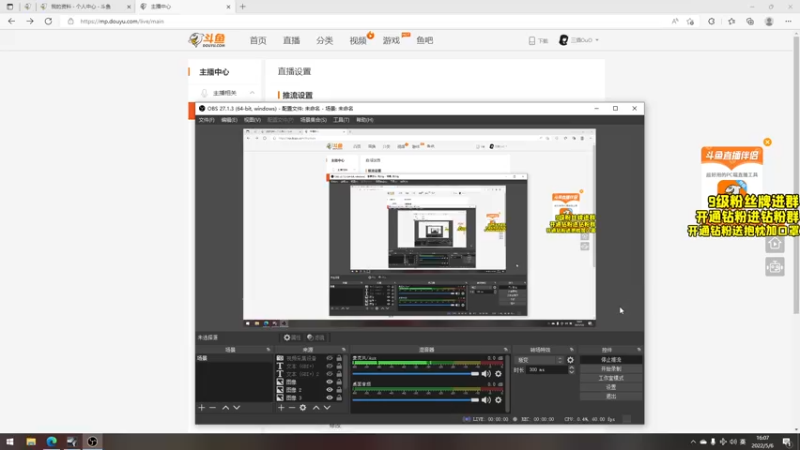Remove the selected source with the minus icon
The height and width of the screenshot is (450, 800).
[292, 408]
